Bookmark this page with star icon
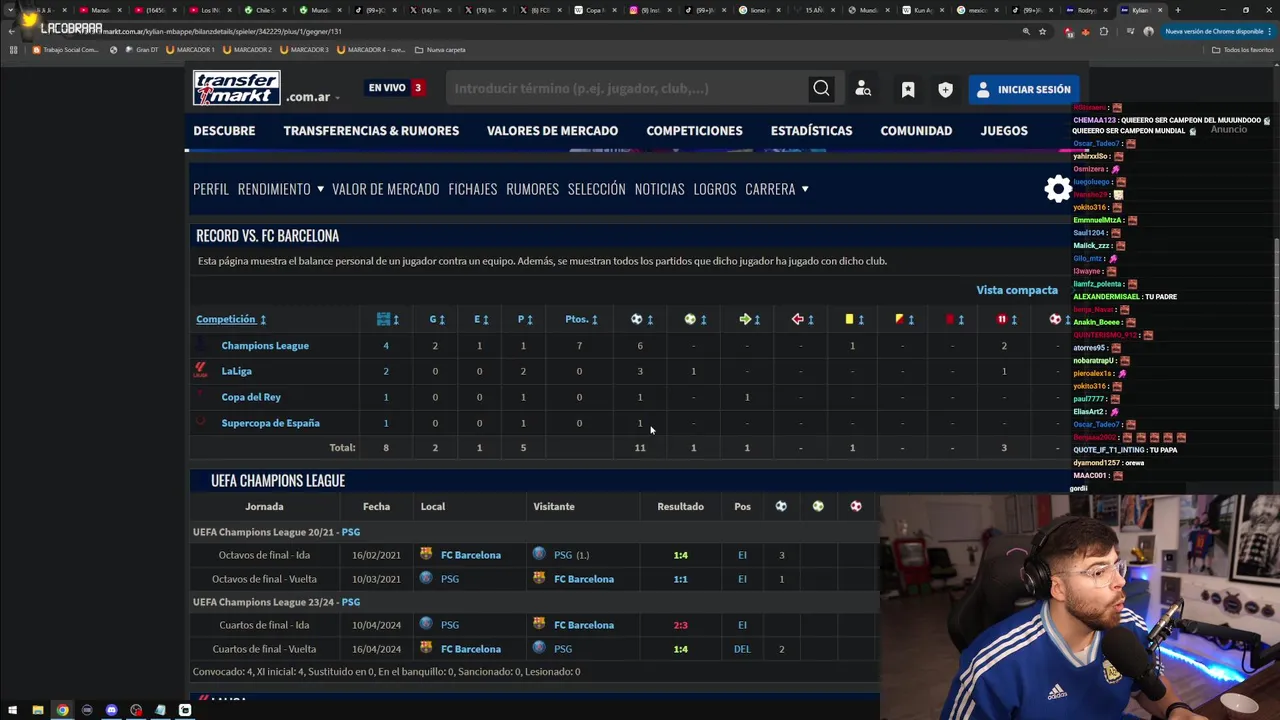 [x=1042, y=31]
